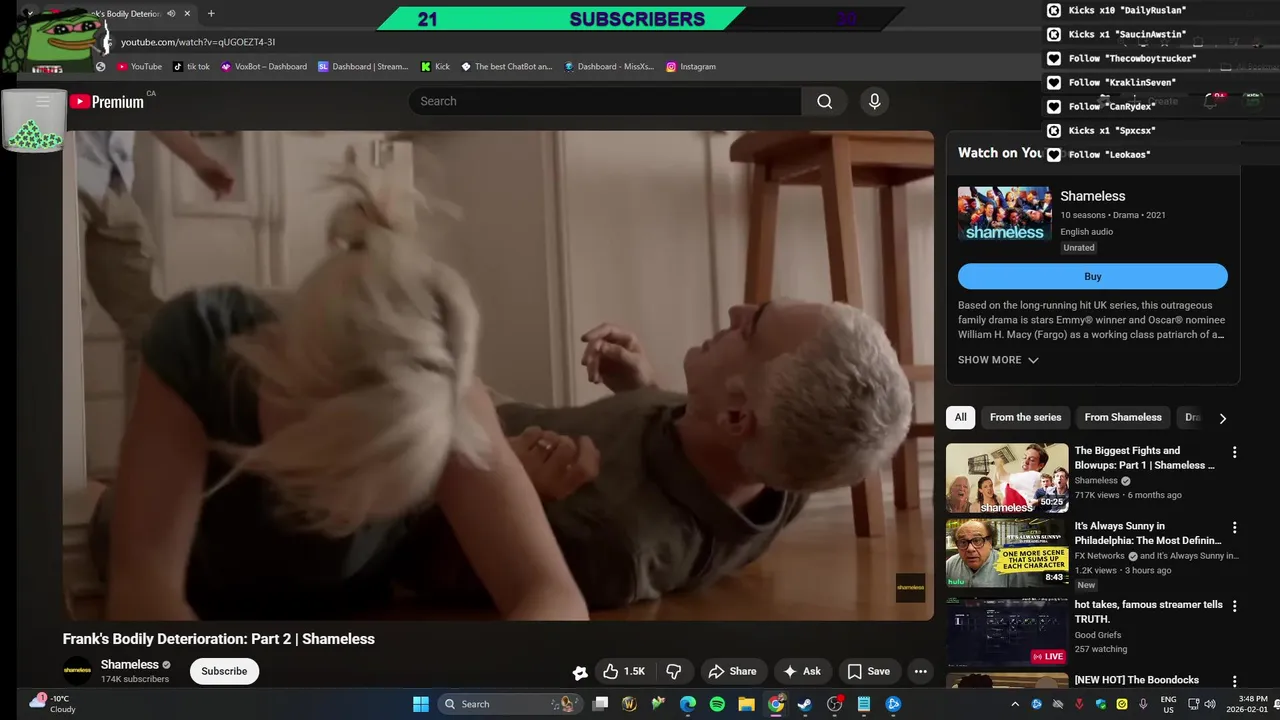This screenshot has width=1280, height=720.
Task: Like the video showing 1.5K likes
Action: [623, 671]
